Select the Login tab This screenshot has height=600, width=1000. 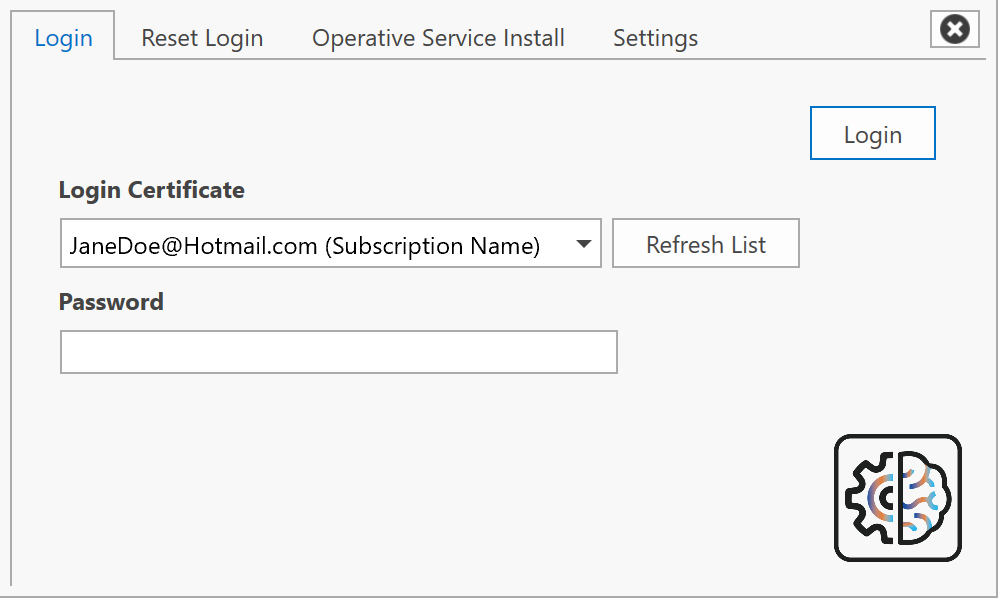63,38
